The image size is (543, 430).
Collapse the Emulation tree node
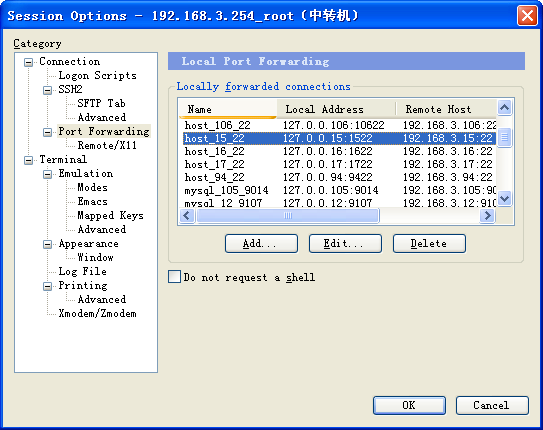click(x=47, y=174)
